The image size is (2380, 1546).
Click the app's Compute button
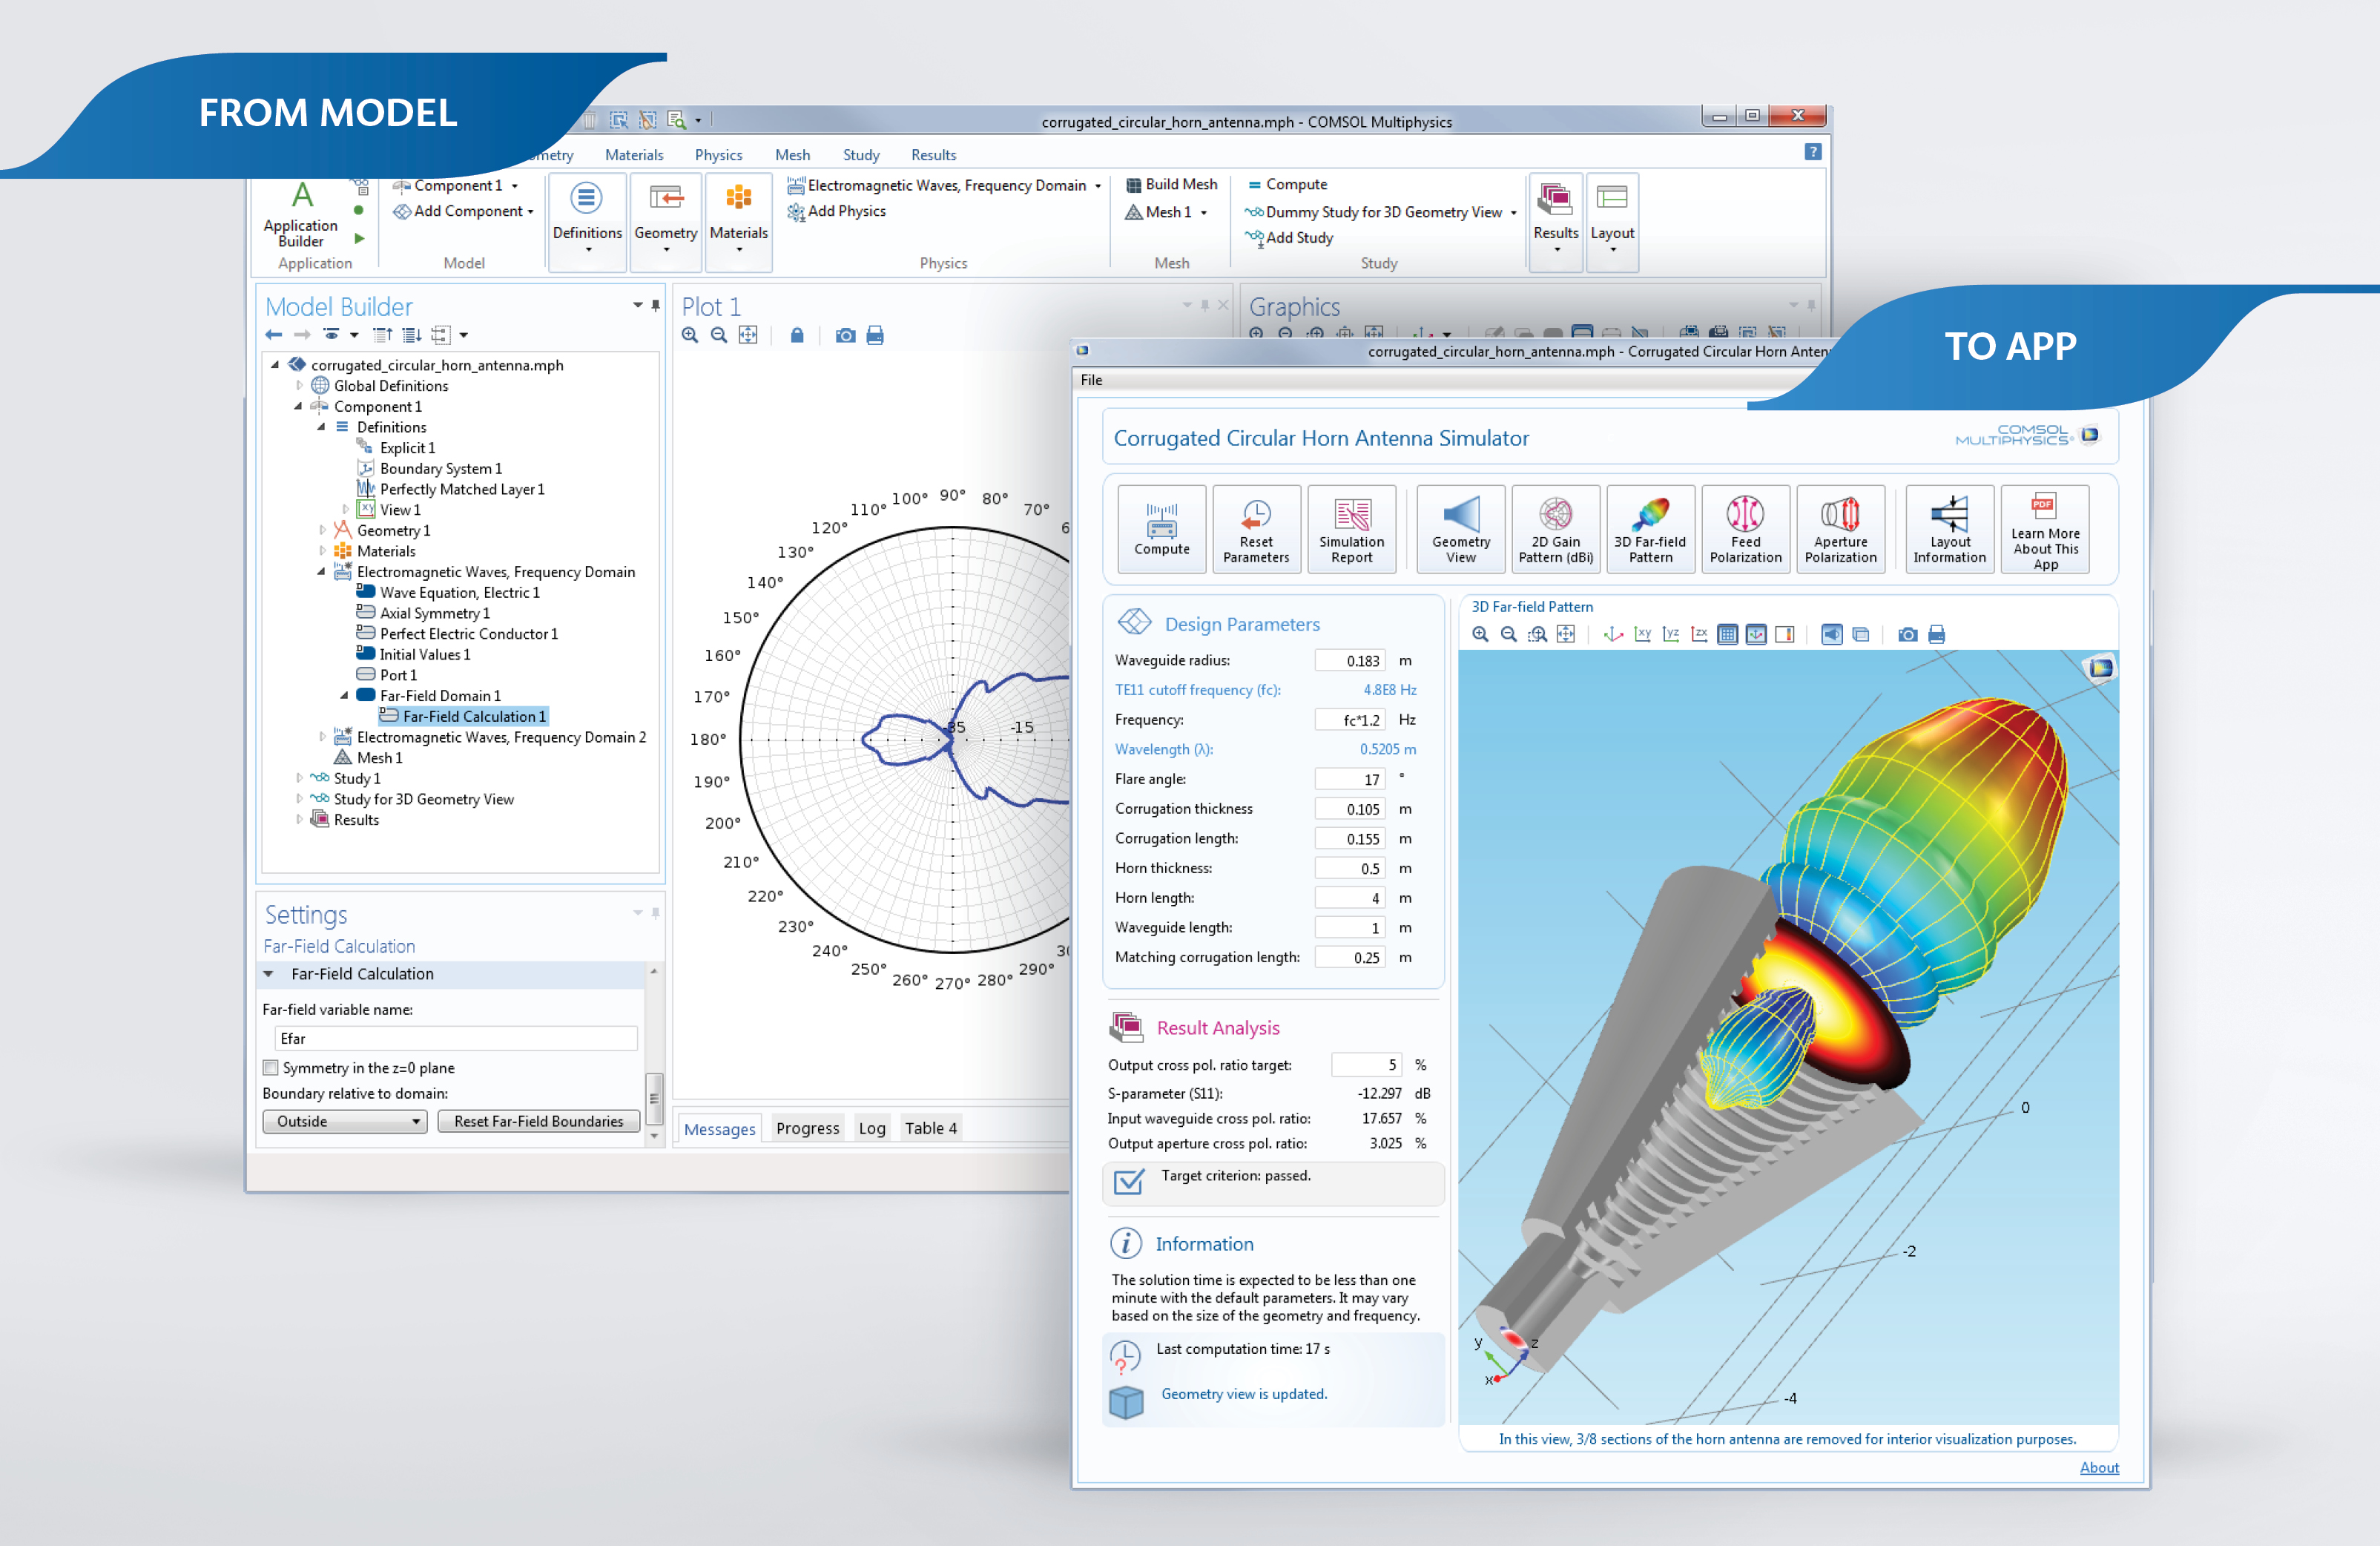coord(1161,529)
